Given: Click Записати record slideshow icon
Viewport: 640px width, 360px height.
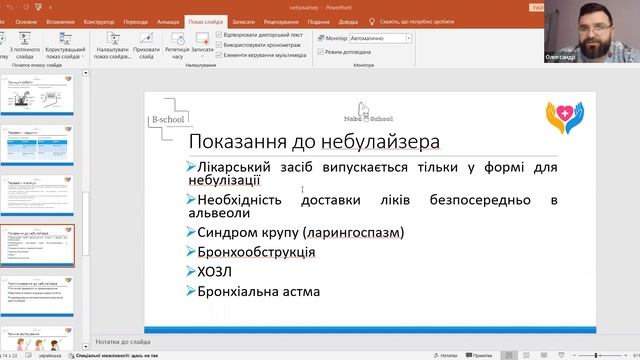Looking at the screenshot, I should point(202,39).
